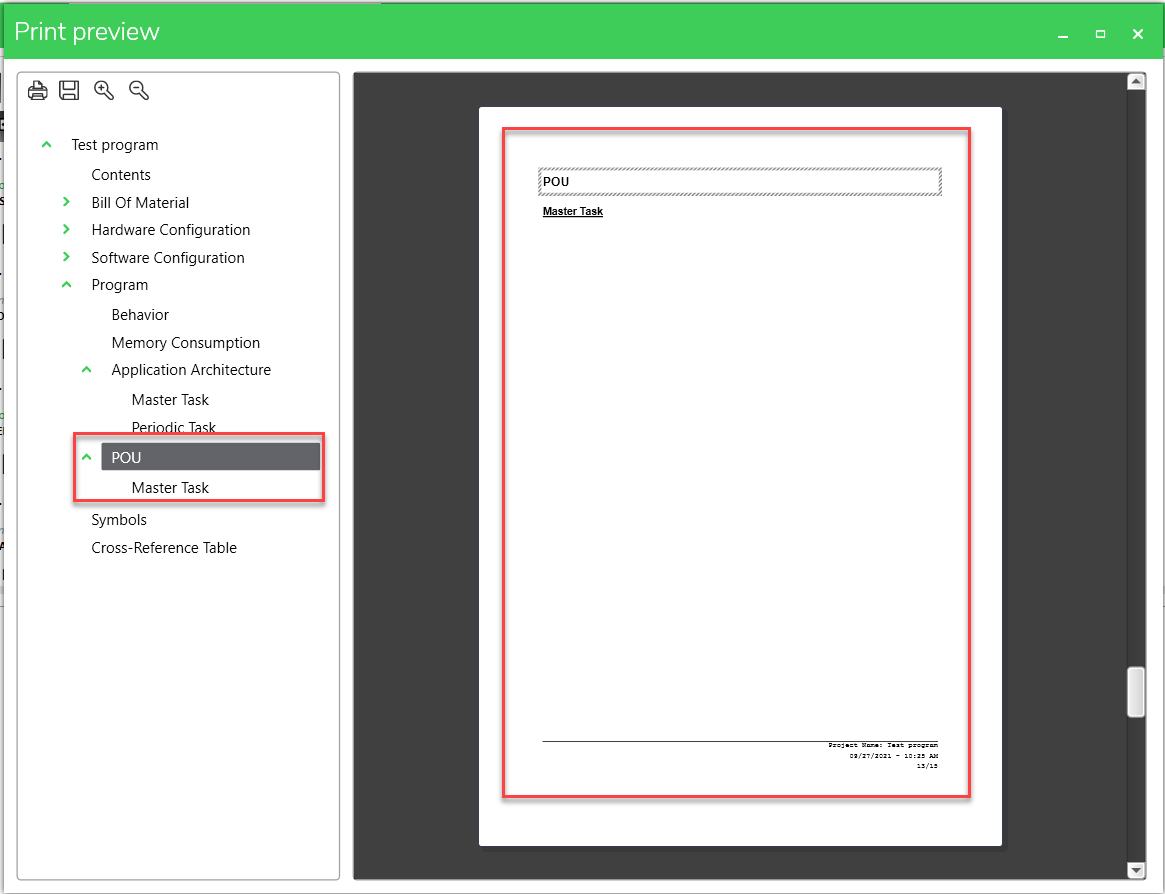This screenshot has height=894, width=1165.
Task: Select the Test program tree item
Action: pos(114,145)
